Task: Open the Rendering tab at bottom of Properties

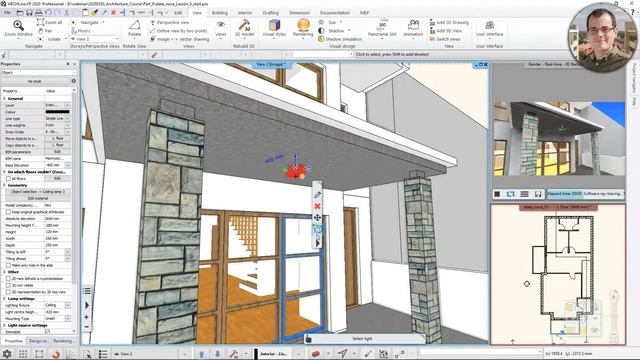Action: [x=63, y=341]
